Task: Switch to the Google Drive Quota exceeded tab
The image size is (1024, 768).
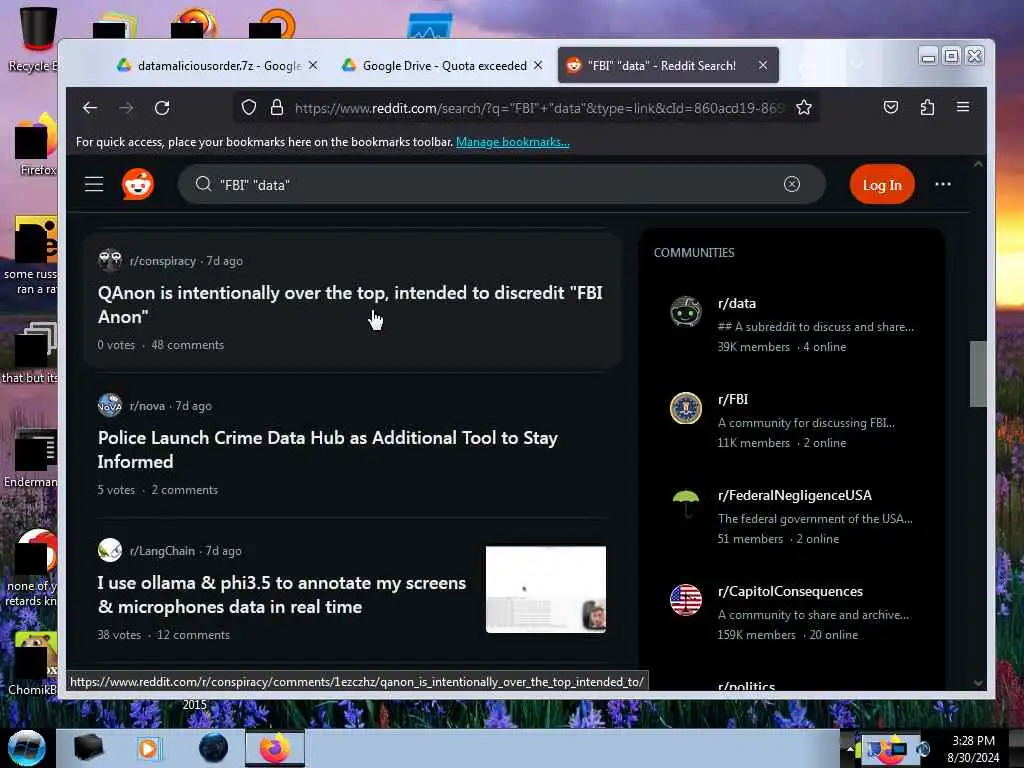Action: coord(444,65)
